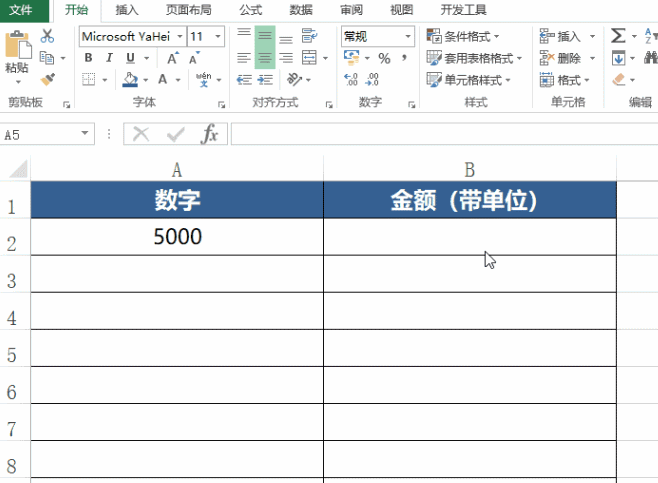This screenshot has width=658, height=483.
Task: Align text right
Action: [x=286, y=57]
